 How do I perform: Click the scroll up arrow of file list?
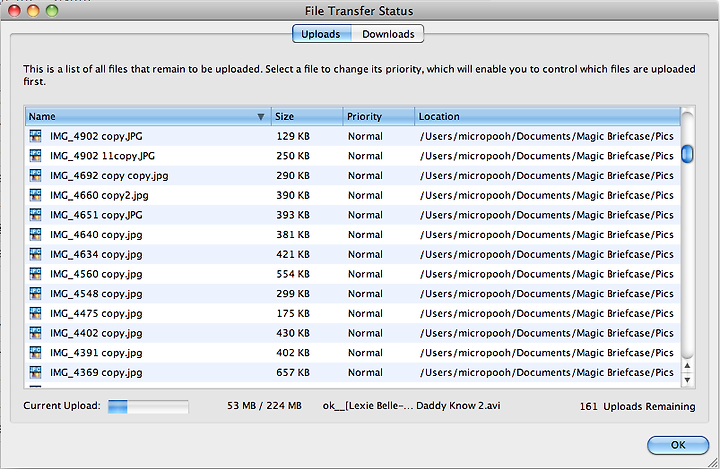(x=687, y=366)
